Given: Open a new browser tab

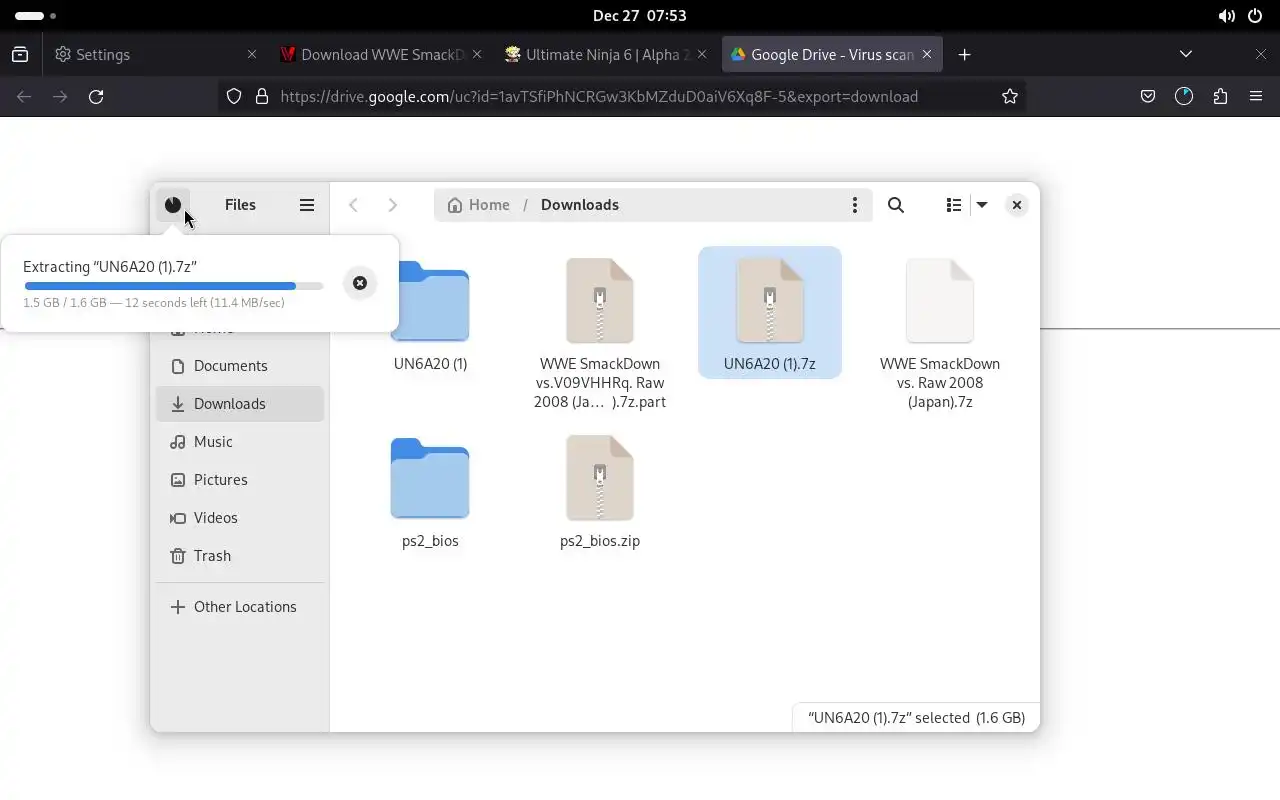Looking at the screenshot, I should (x=965, y=55).
